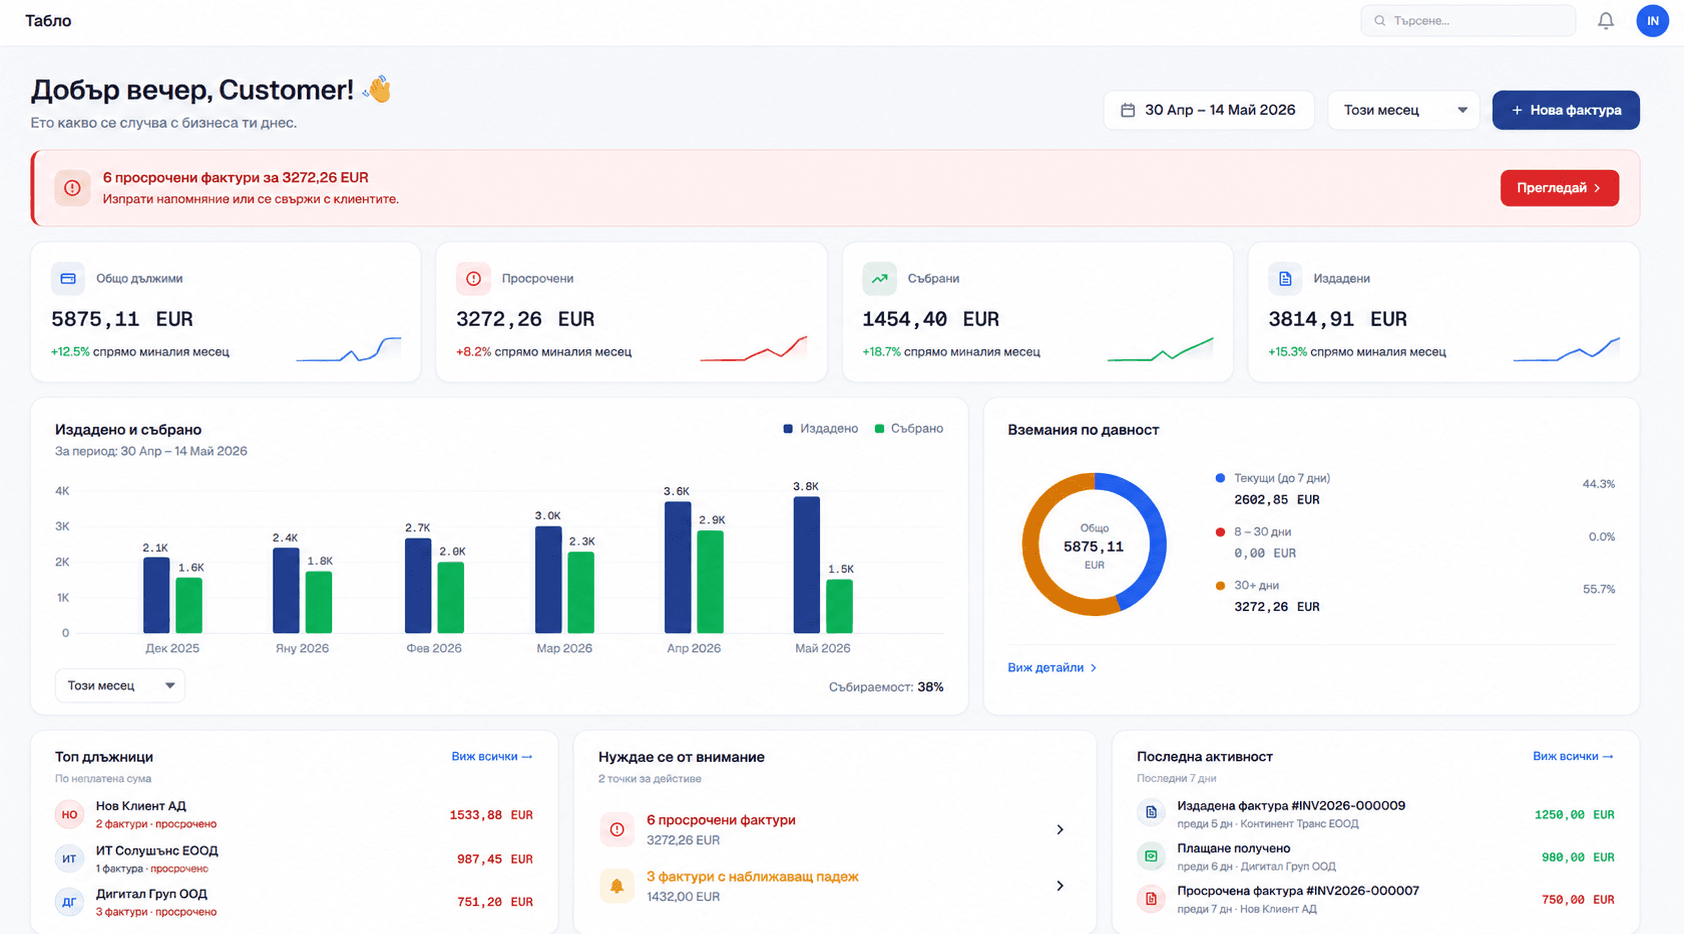Click the Табло page title
1684x934 pixels.
click(48, 20)
